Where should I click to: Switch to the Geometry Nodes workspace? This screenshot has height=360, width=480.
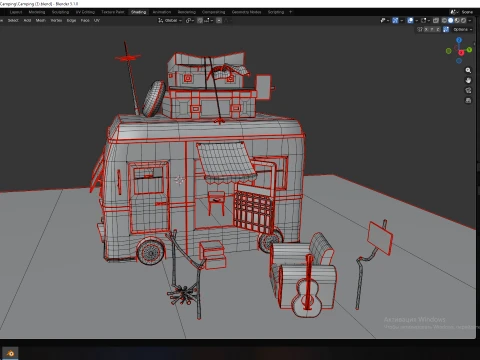[246, 12]
